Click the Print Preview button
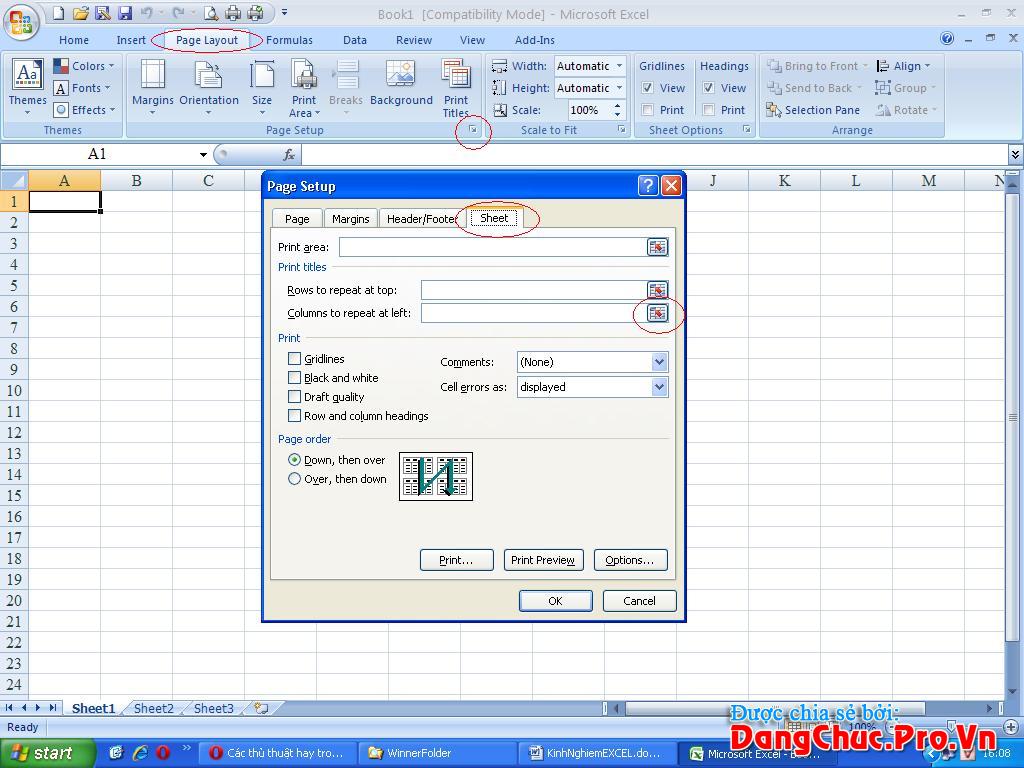Viewport: 1024px width, 768px height. (x=542, y=560)
